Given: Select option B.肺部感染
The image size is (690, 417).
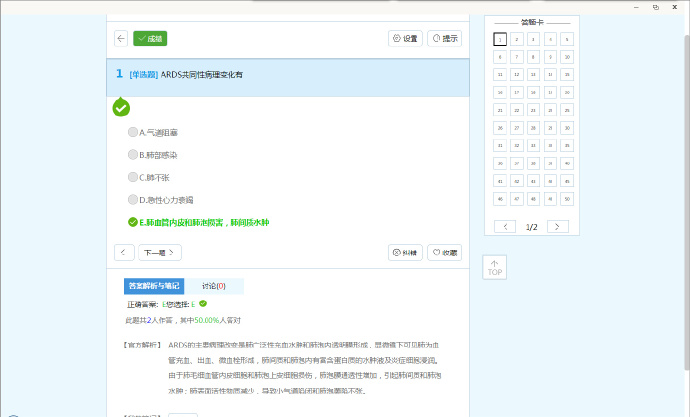Looking at the screenshot, I should pyautogui.click(x=133, y=155).
